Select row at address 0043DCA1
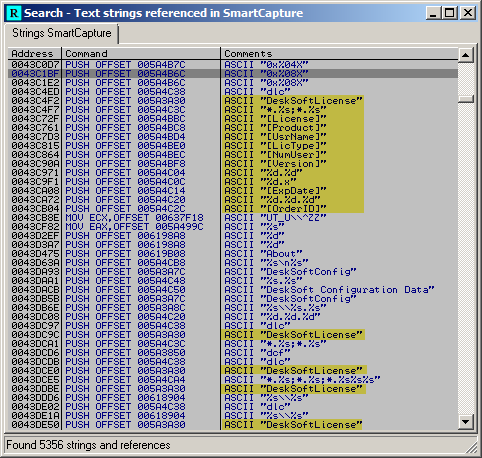The width and height of the screenshot is (482, 458). 233,344
